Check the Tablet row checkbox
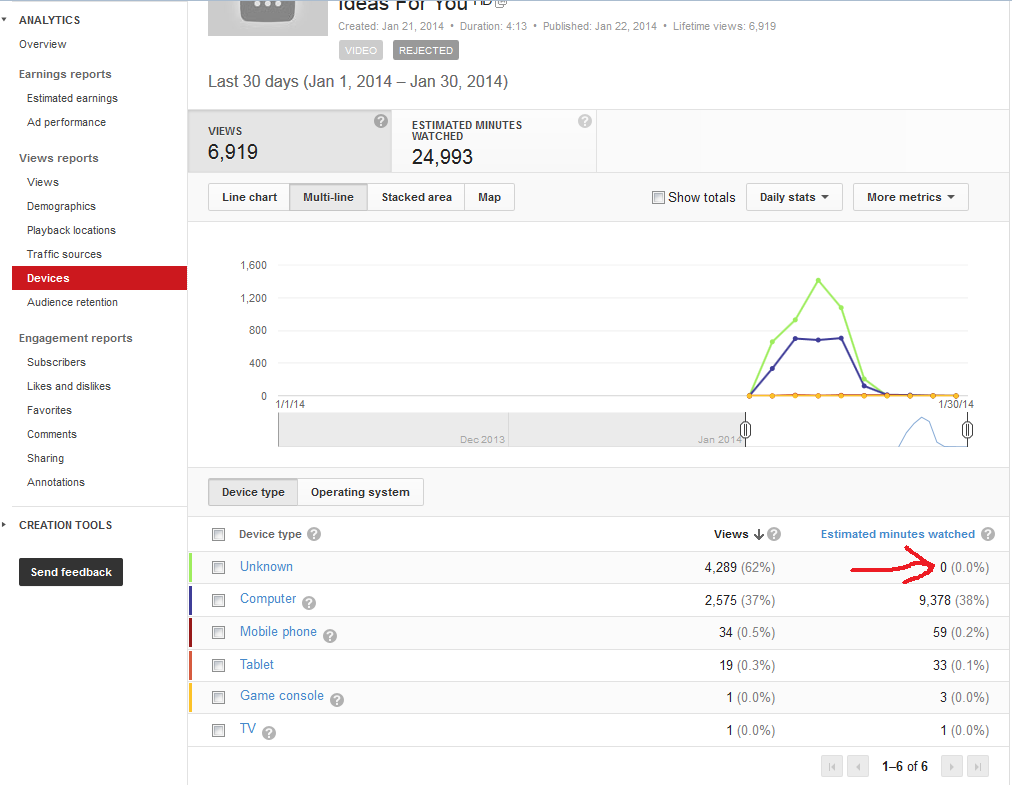This screenshot has width=1012, height=785. pos(219,666)
